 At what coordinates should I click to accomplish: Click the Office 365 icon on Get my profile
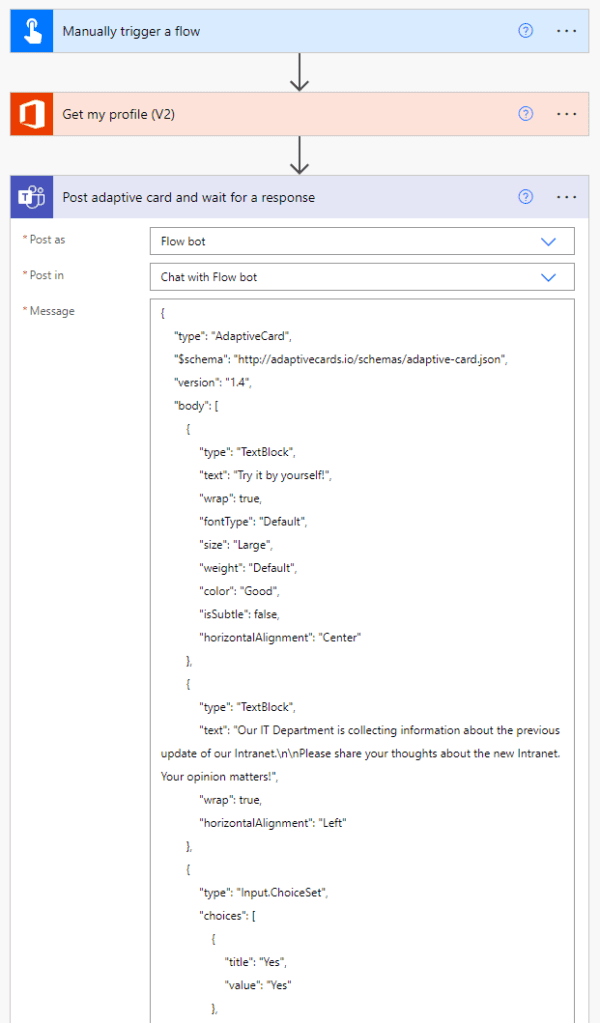pos(31,114)
